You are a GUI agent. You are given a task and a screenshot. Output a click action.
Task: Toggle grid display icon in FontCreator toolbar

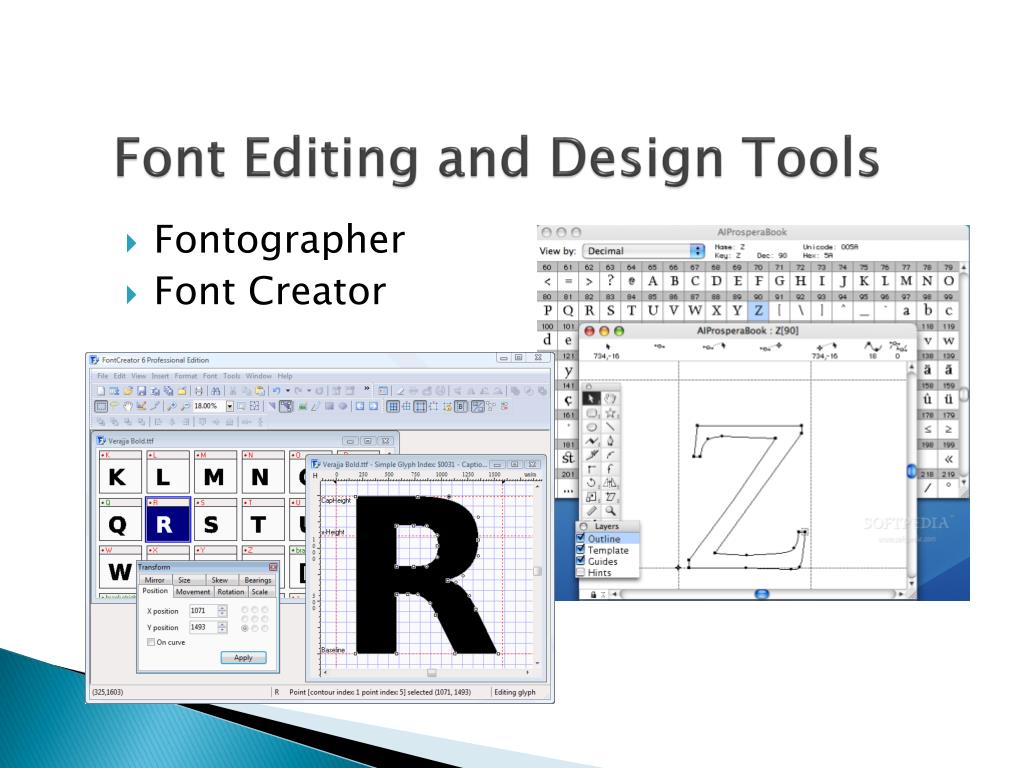392,406
